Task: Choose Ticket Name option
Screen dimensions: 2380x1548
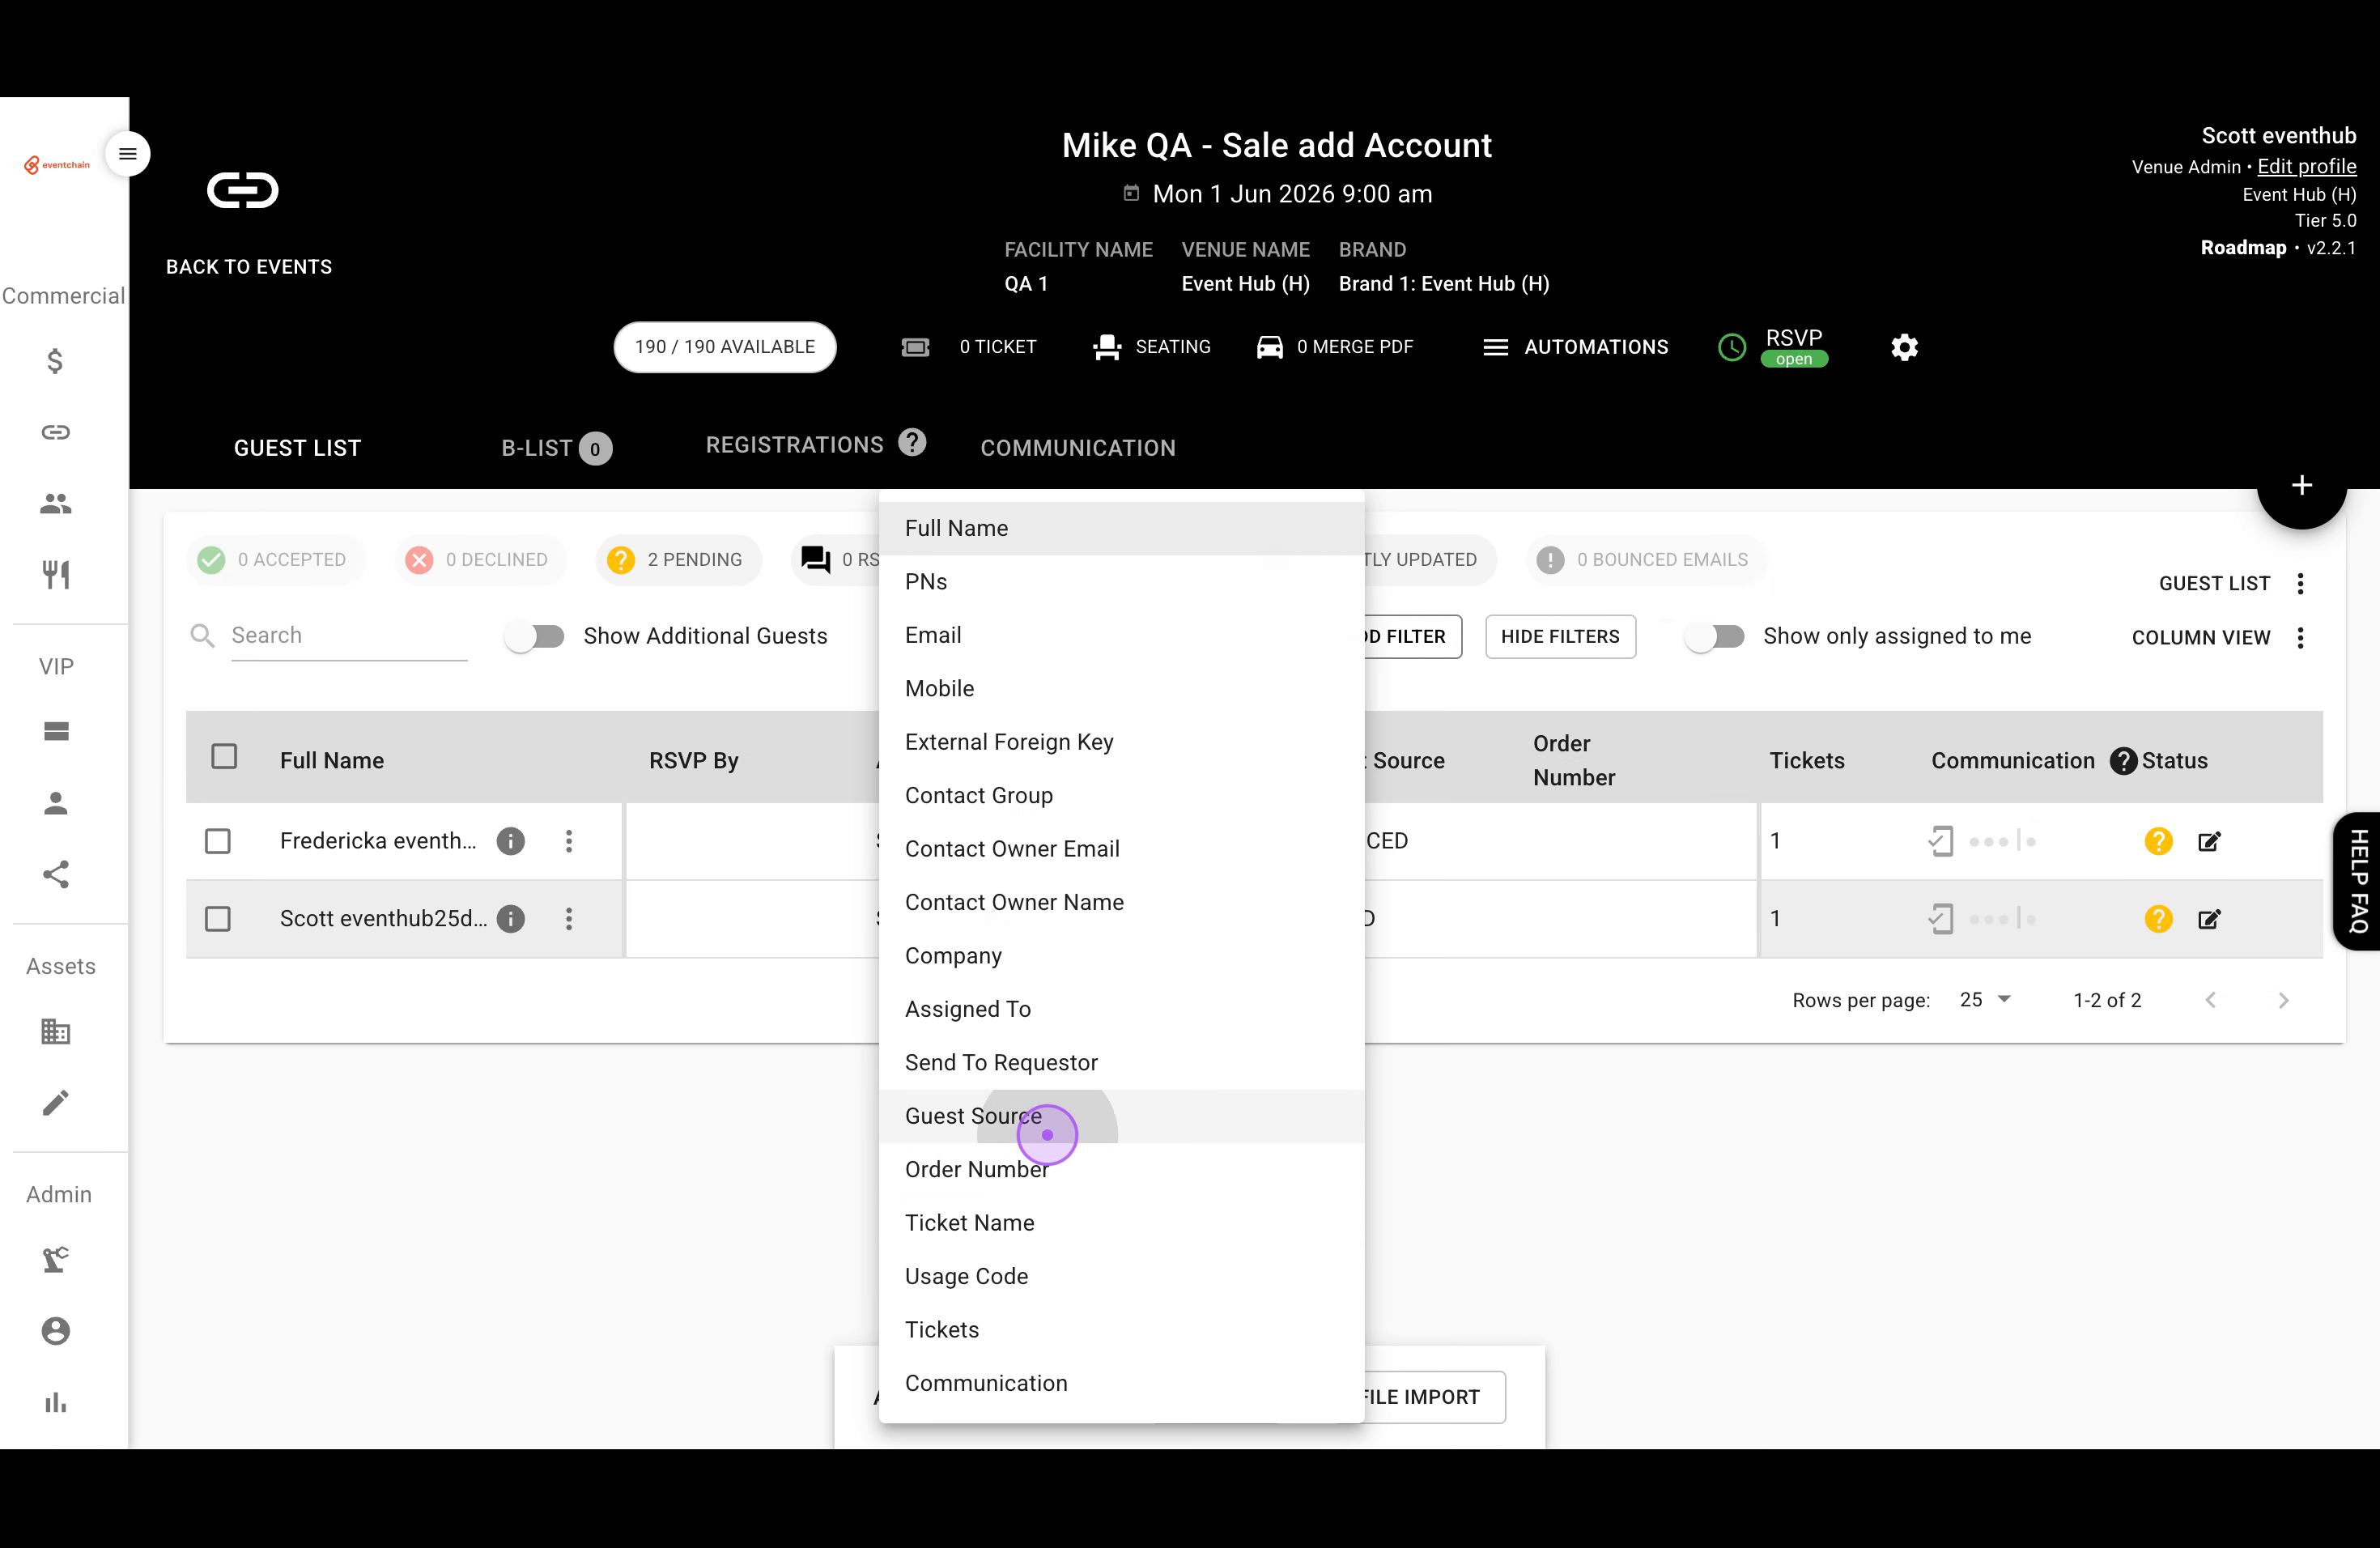Action: click(x=1122, y=1223)
